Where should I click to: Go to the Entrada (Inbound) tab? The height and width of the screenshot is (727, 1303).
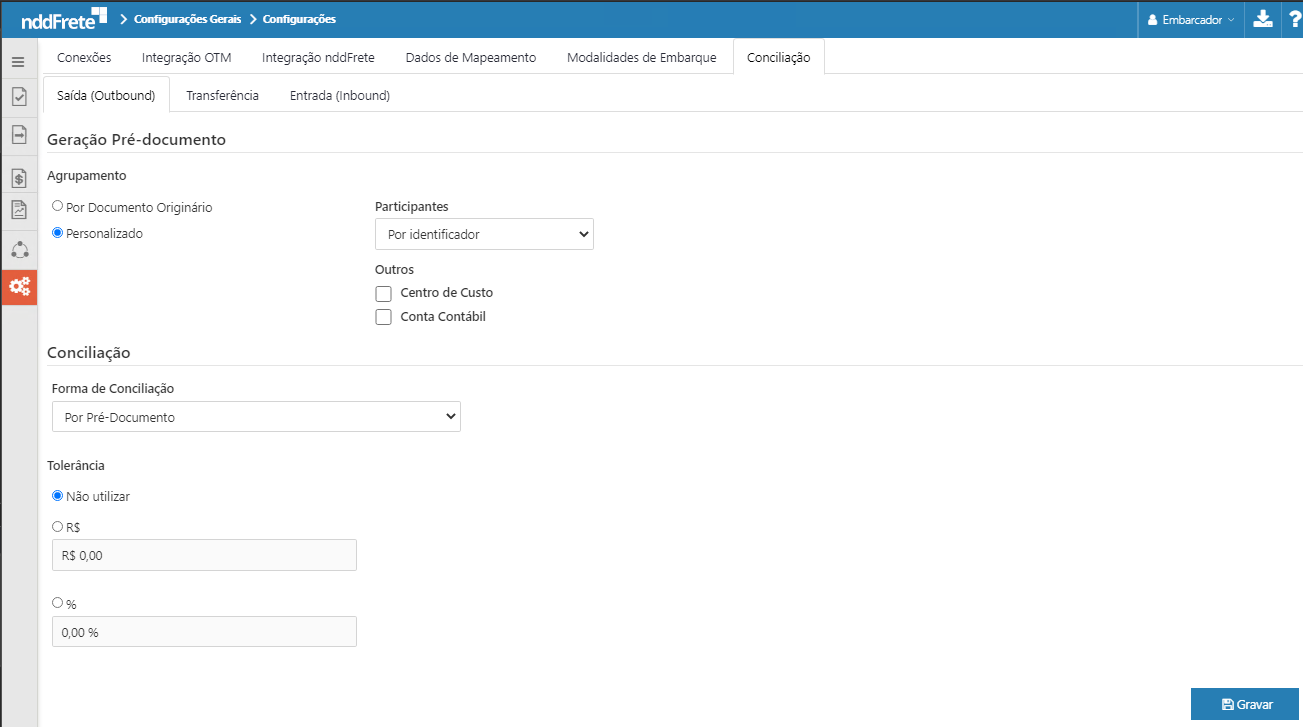339,95
